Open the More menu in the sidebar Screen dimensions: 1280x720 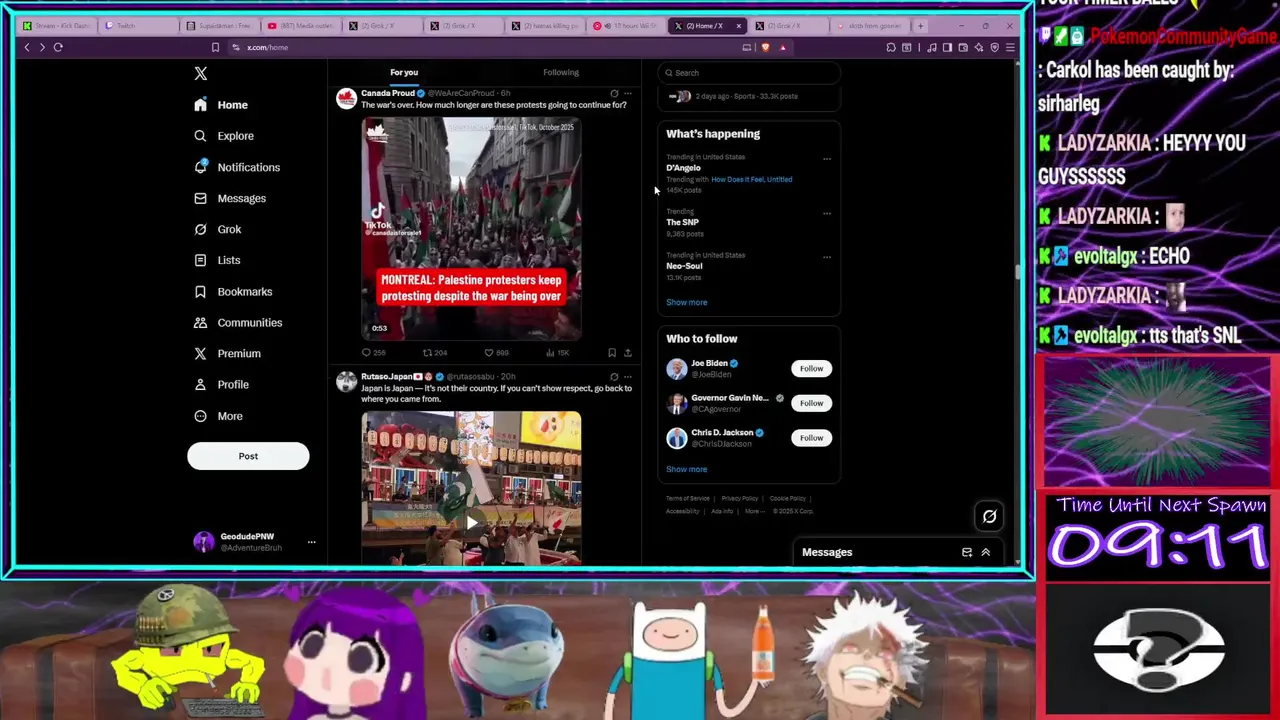click(x=218, y=416)
